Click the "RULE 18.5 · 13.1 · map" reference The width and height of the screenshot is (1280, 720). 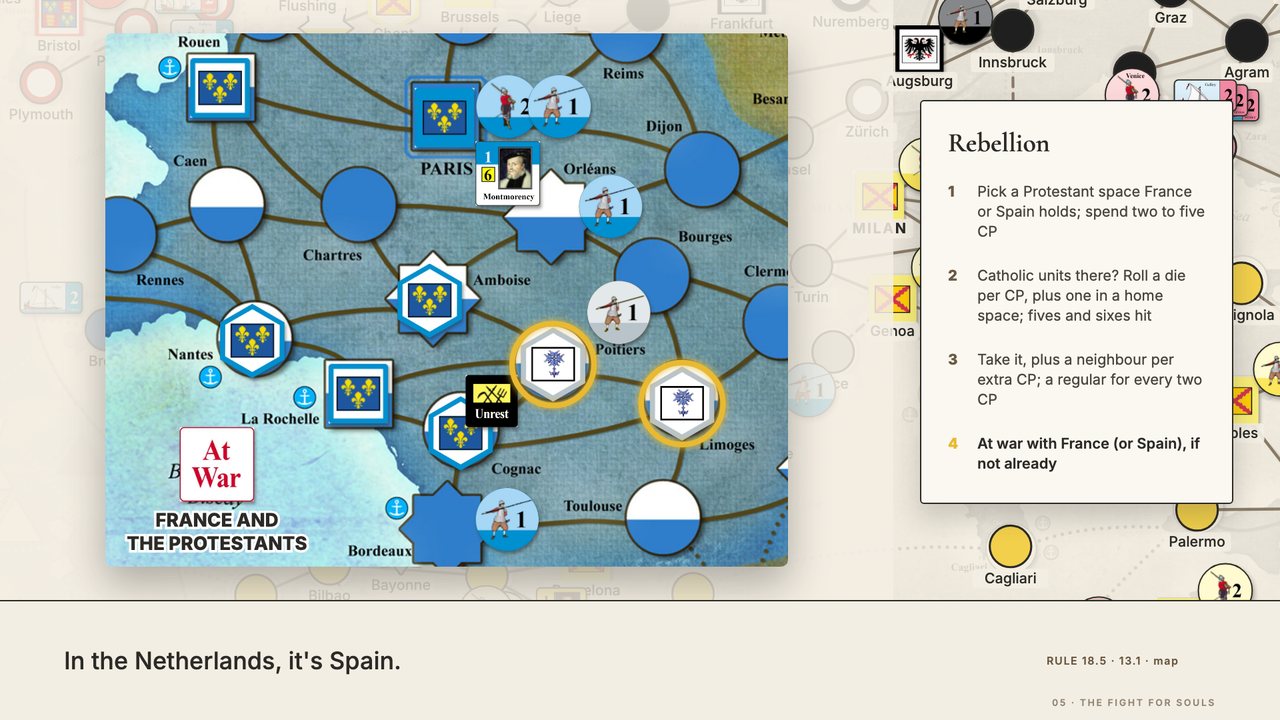point(1112,661)
